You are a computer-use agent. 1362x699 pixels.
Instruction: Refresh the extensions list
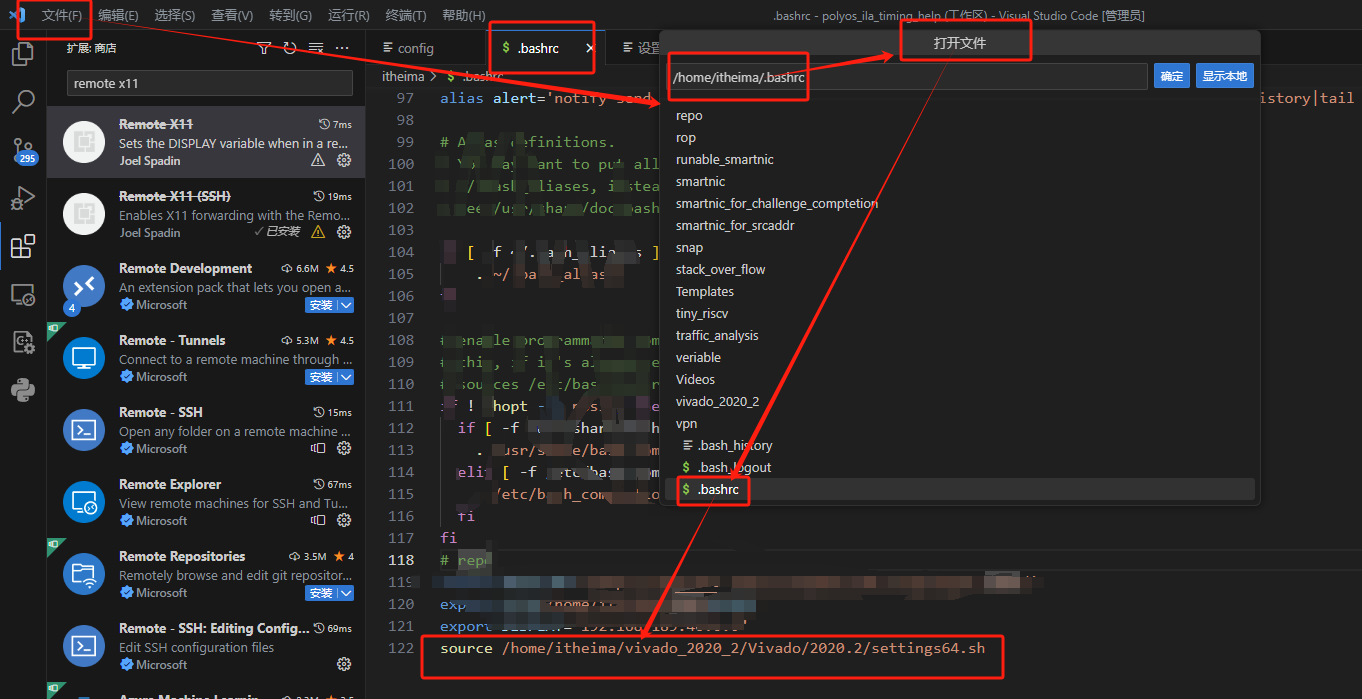pyautogui.click(x=290, y=48)
